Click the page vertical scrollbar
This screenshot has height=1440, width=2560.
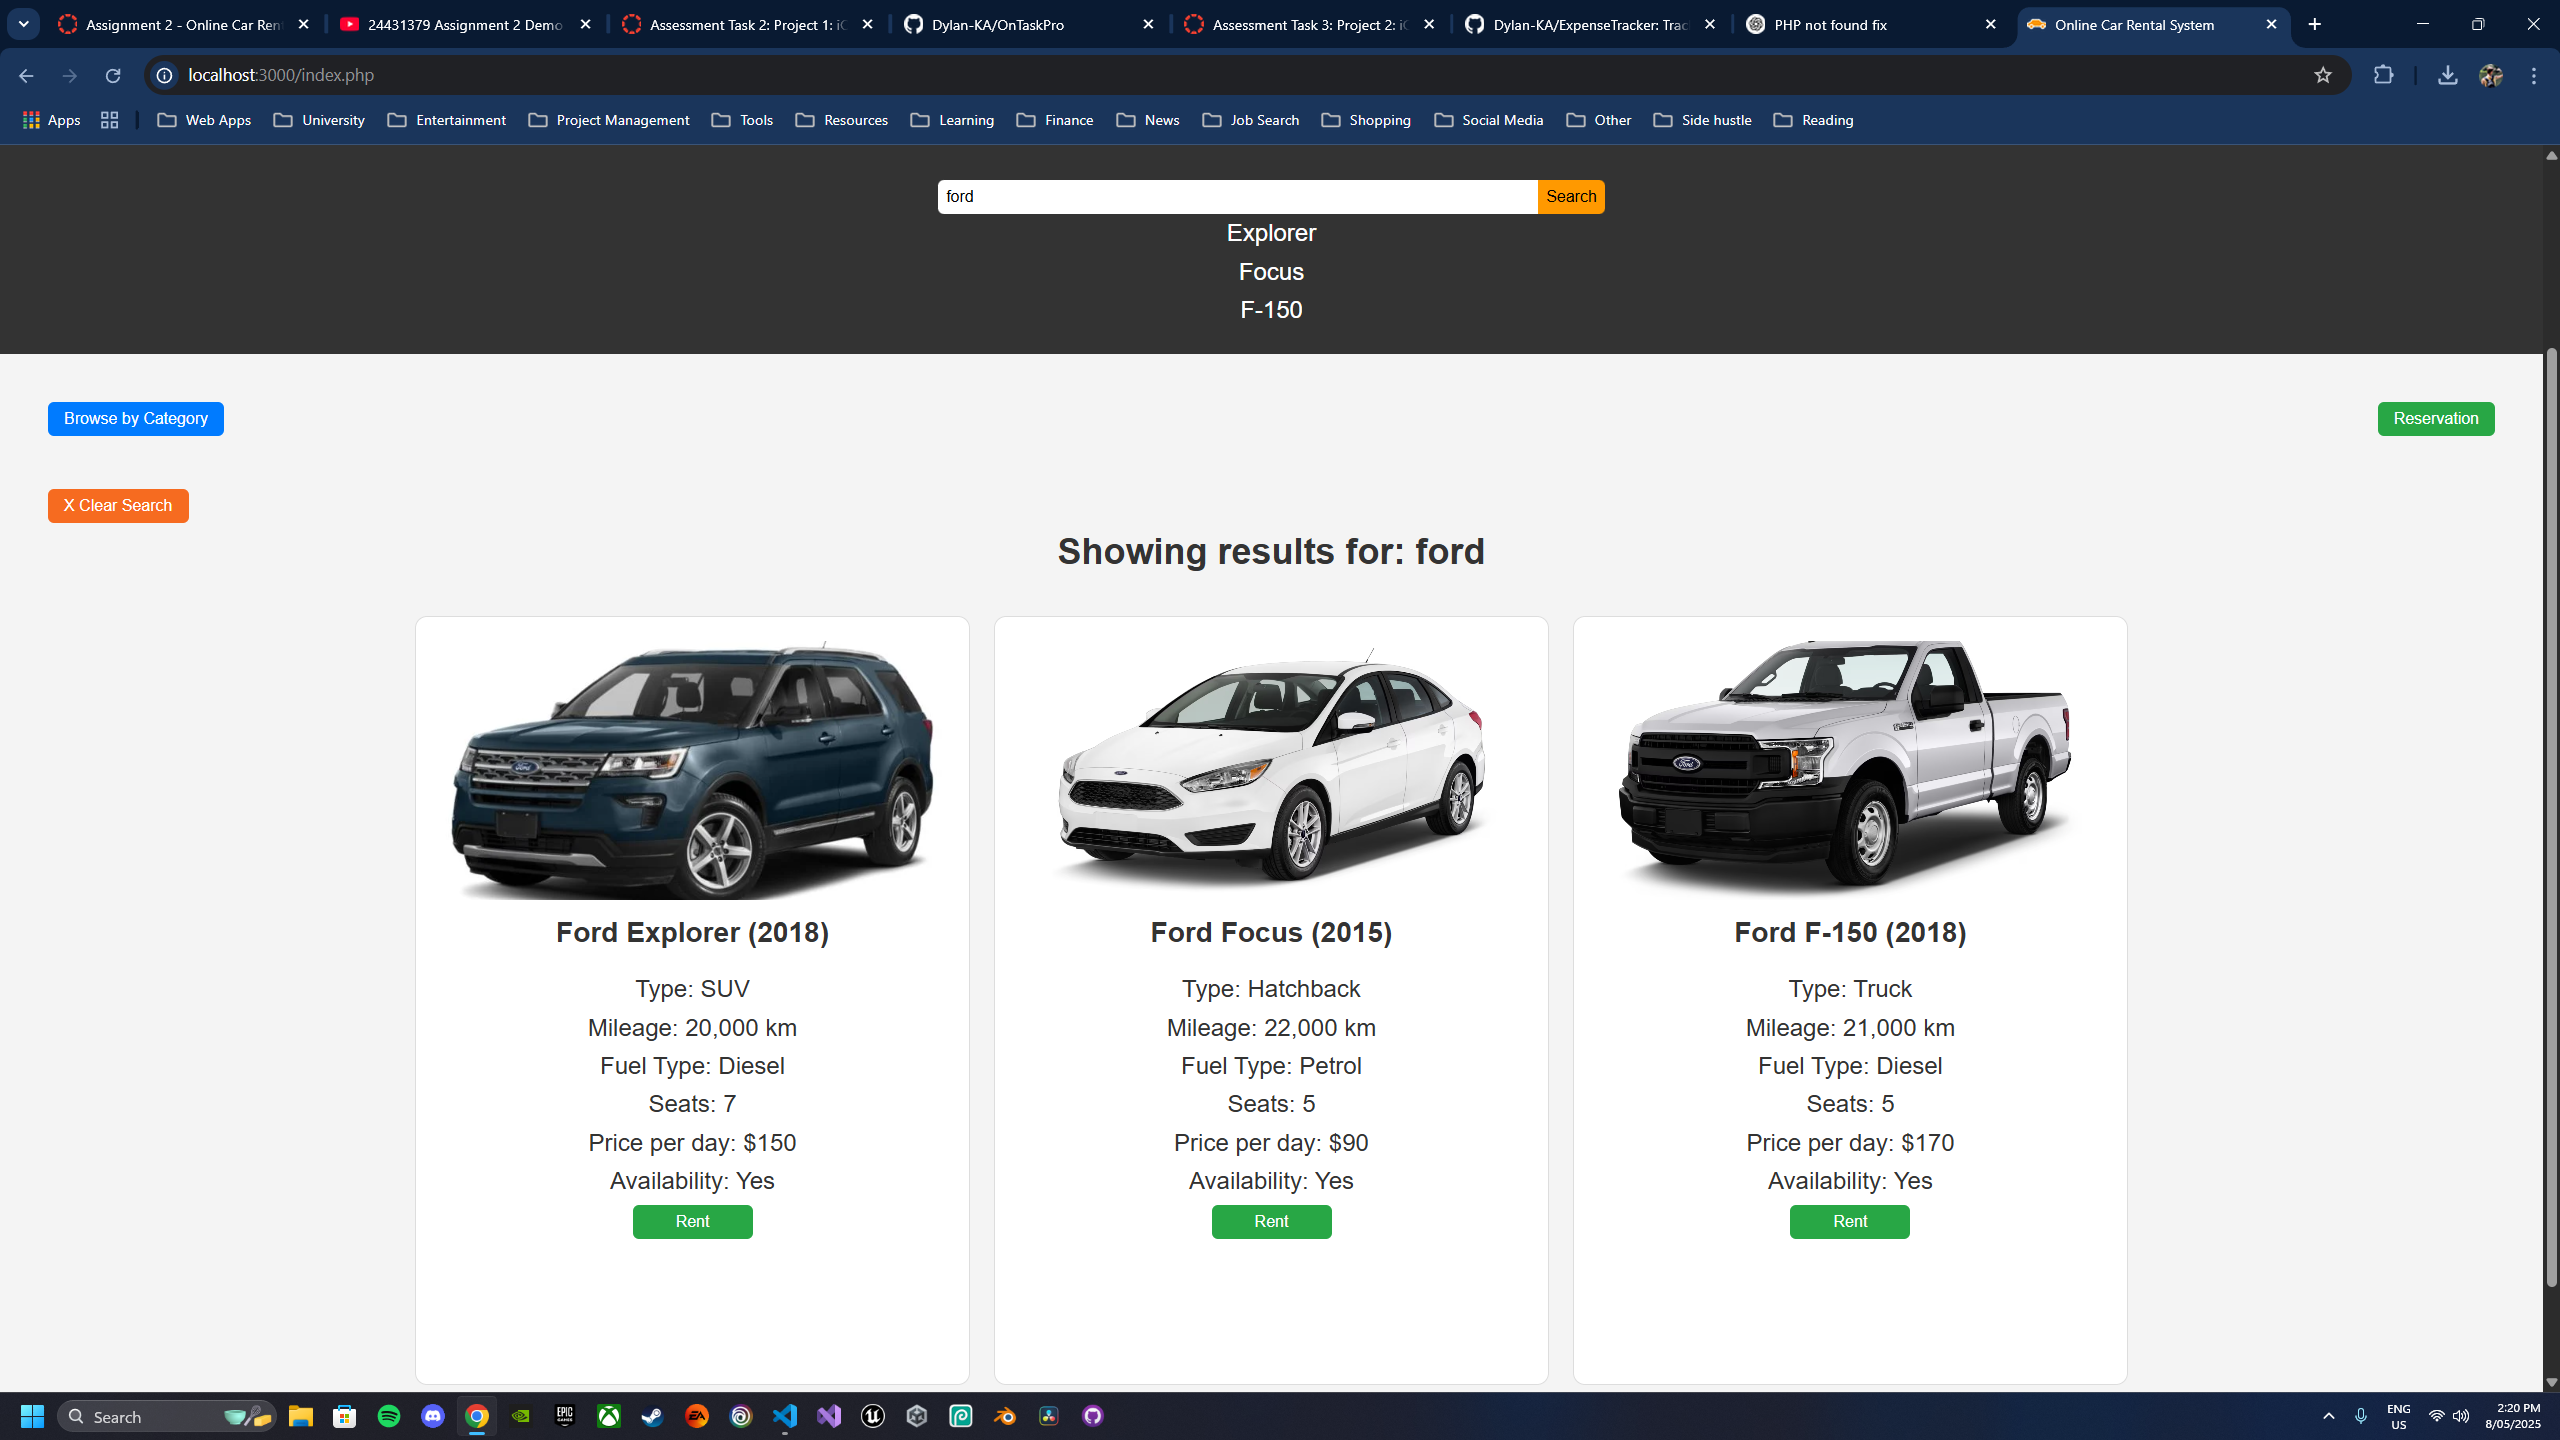2551,818
